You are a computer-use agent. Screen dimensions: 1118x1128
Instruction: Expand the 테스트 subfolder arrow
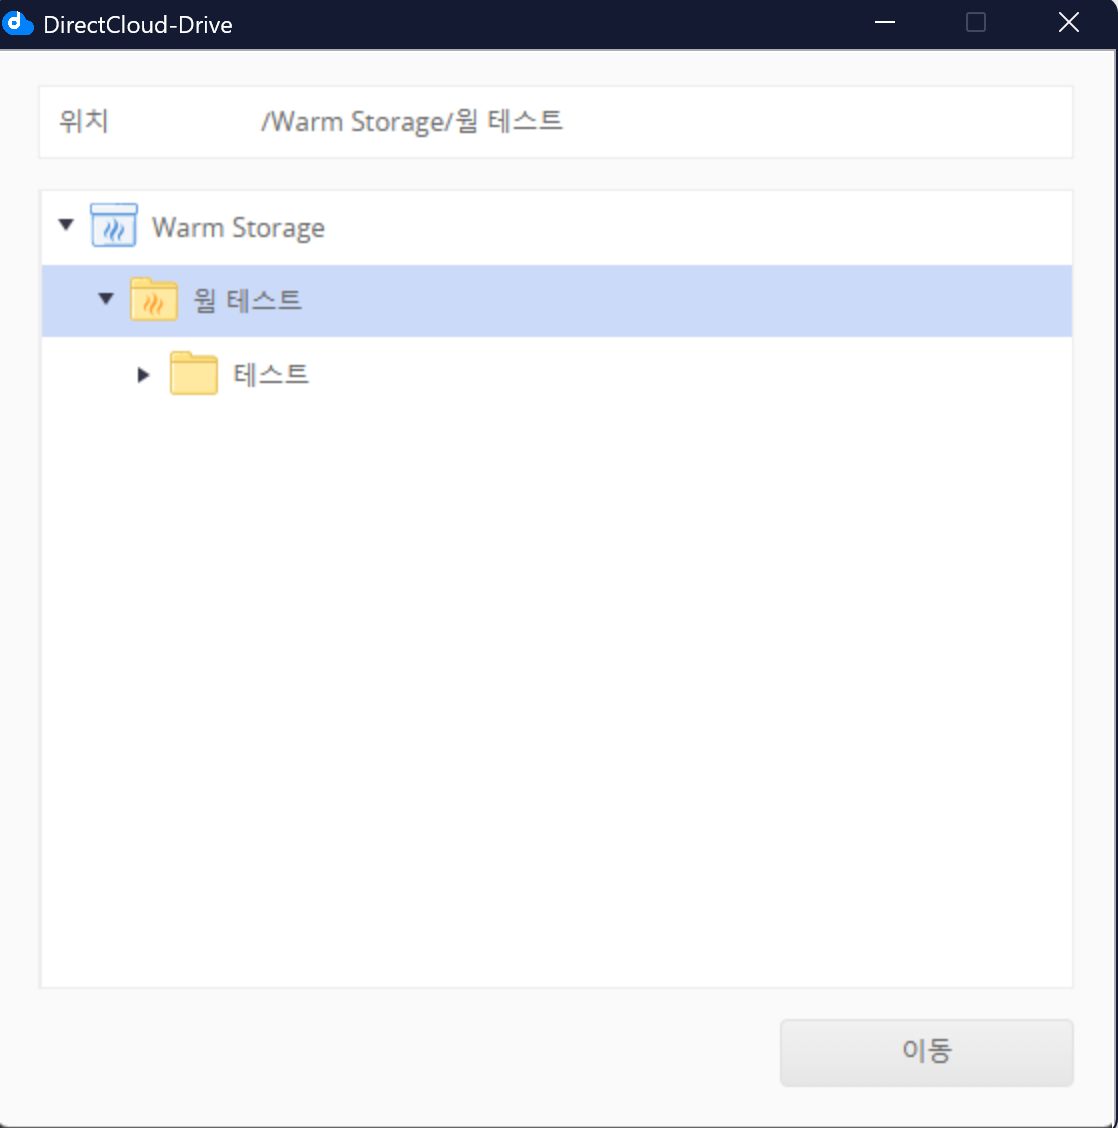coord(143,375)
